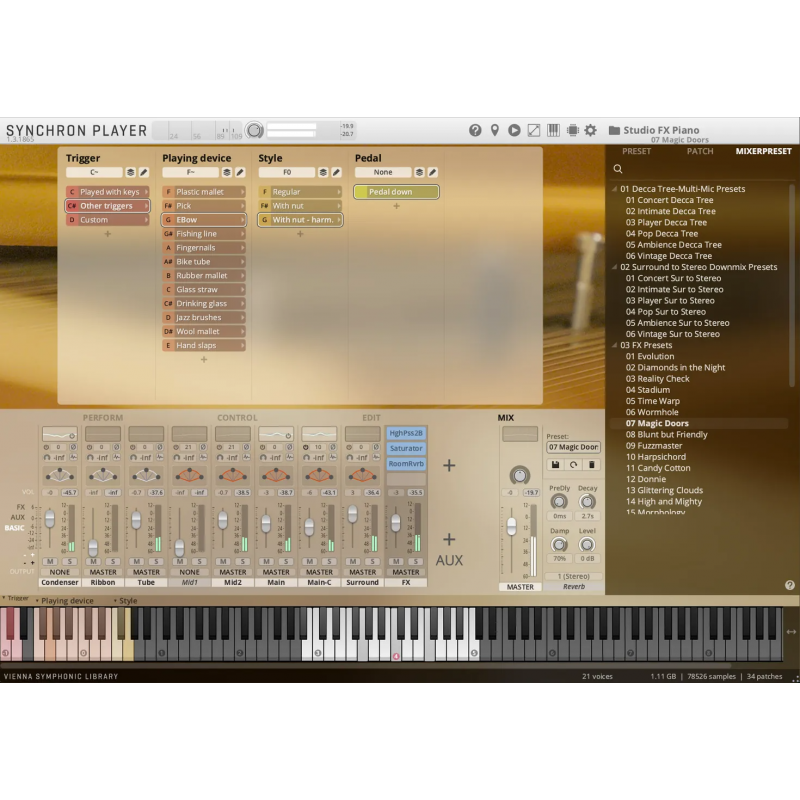Click the search icon in the MIXERPRESET panel

618,170
